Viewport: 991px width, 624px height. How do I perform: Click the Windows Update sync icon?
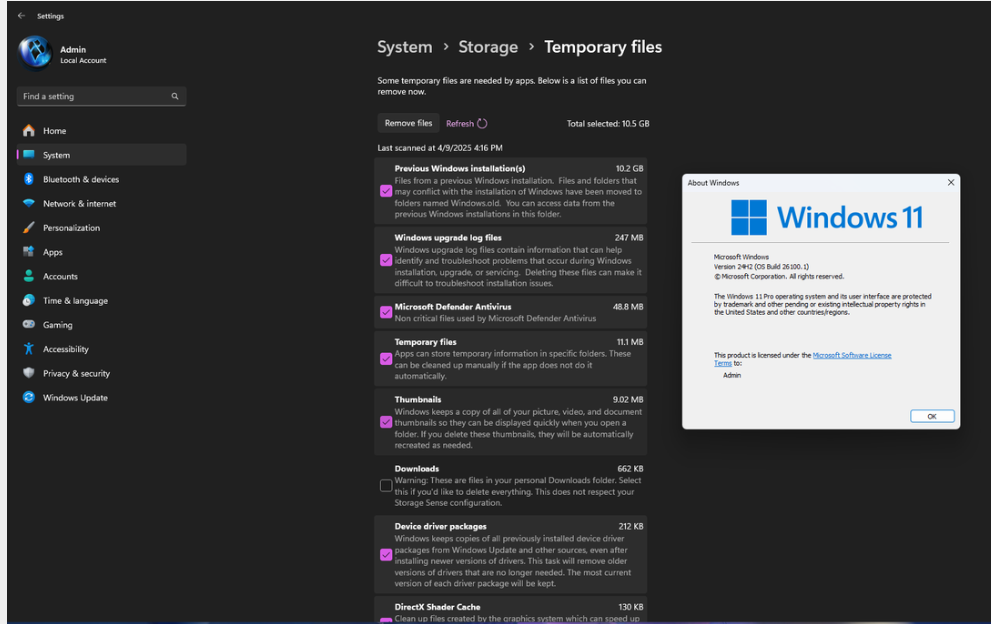[x=28, y=397]
